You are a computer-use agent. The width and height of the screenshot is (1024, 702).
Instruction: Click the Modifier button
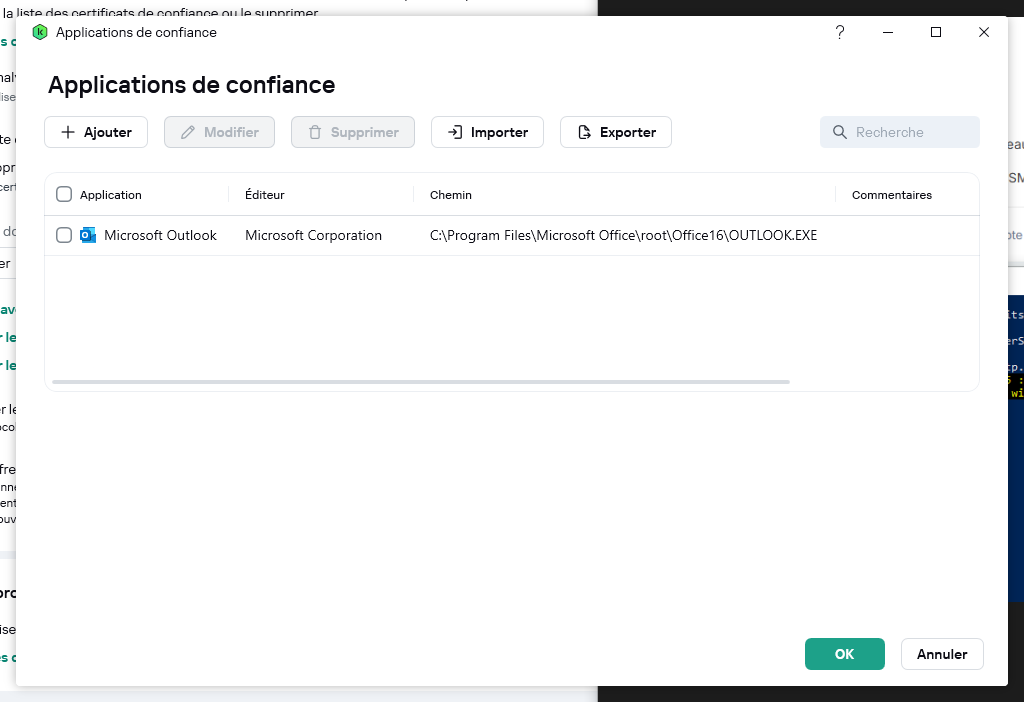tap(219, 132)
